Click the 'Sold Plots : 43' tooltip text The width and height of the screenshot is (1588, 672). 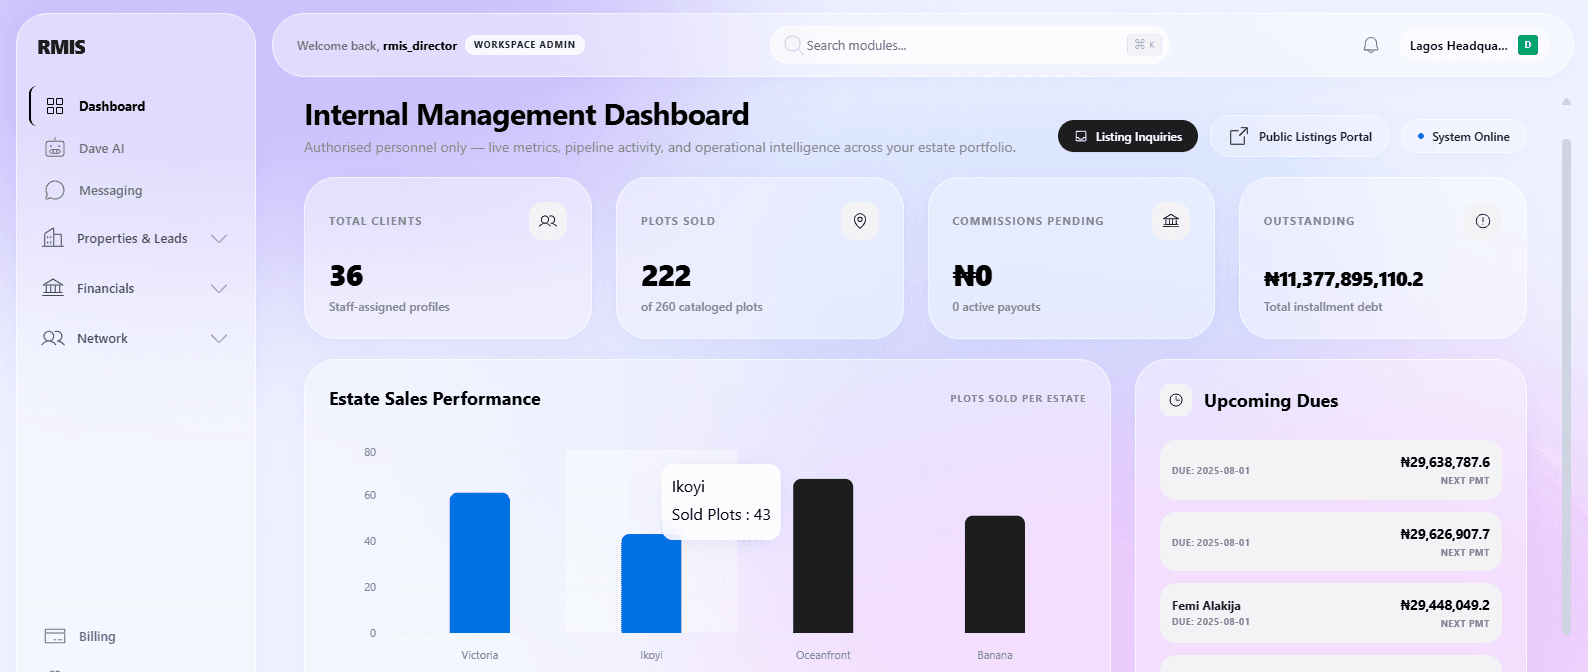(721, 514)
